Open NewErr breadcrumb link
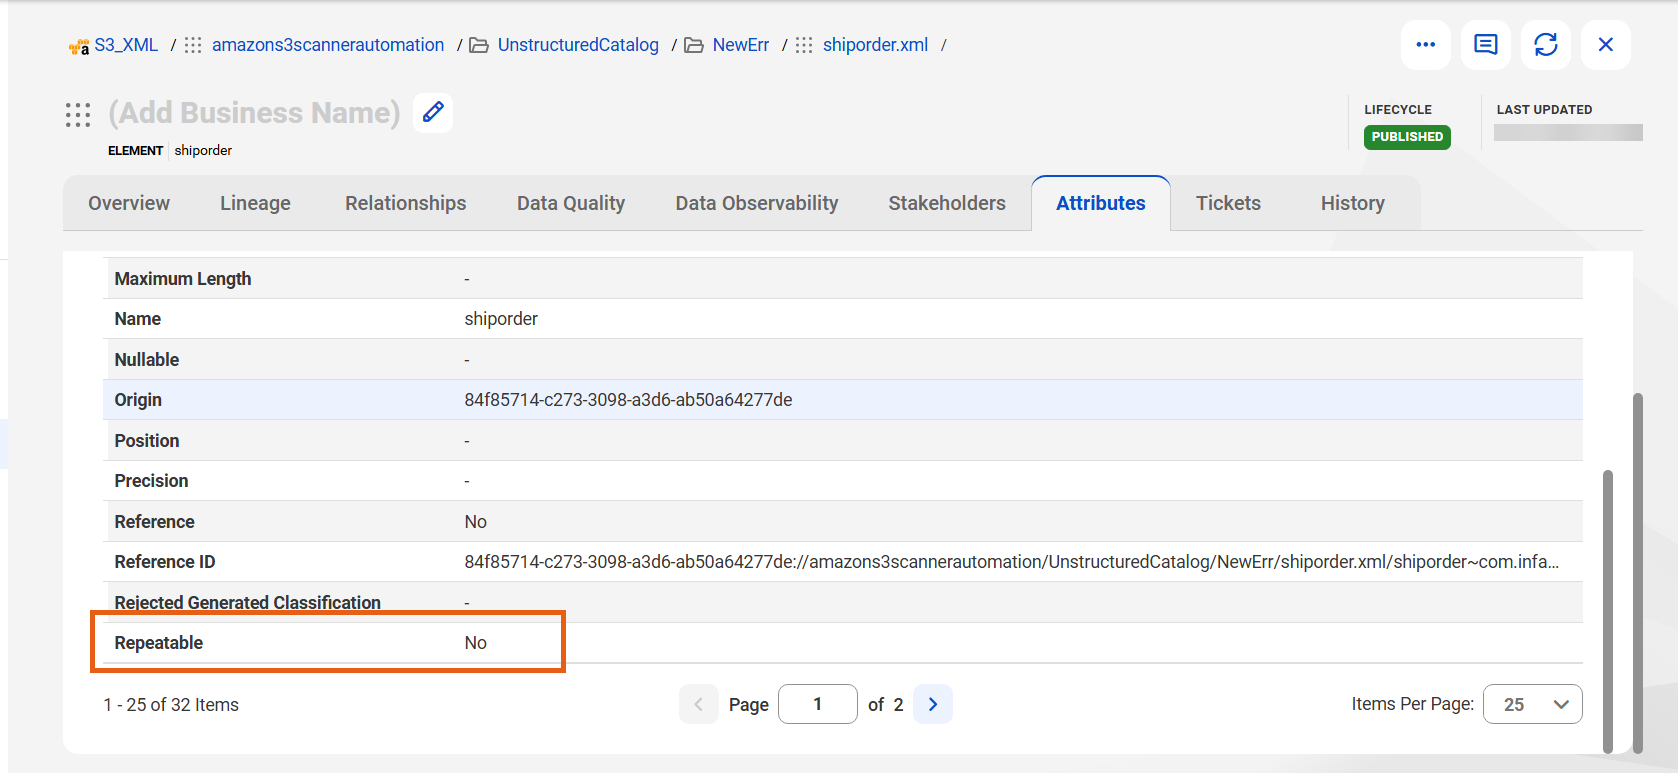Screen dimensions: 1678x773 click(741, 45)
